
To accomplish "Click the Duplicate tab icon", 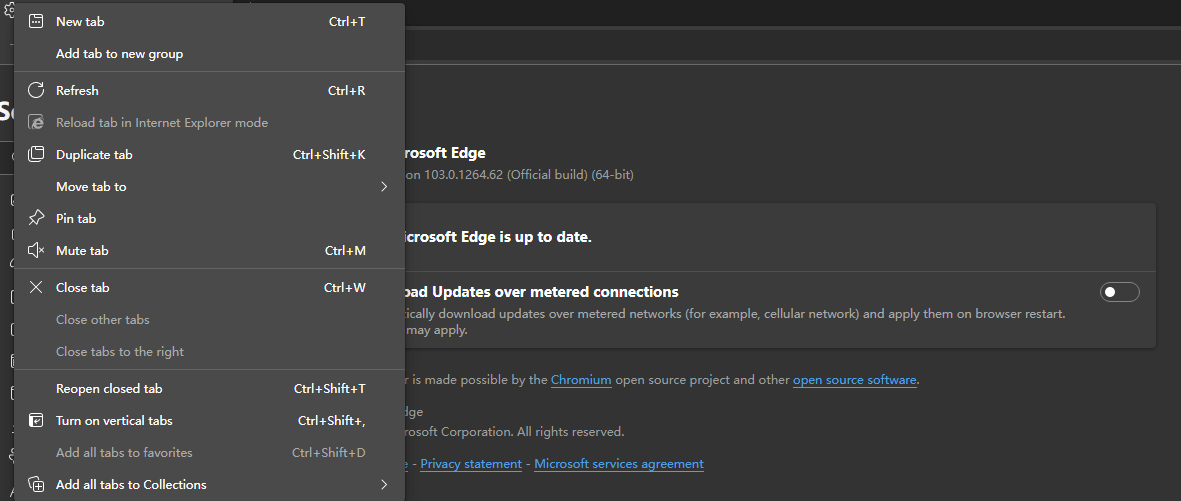I will 35,154.
